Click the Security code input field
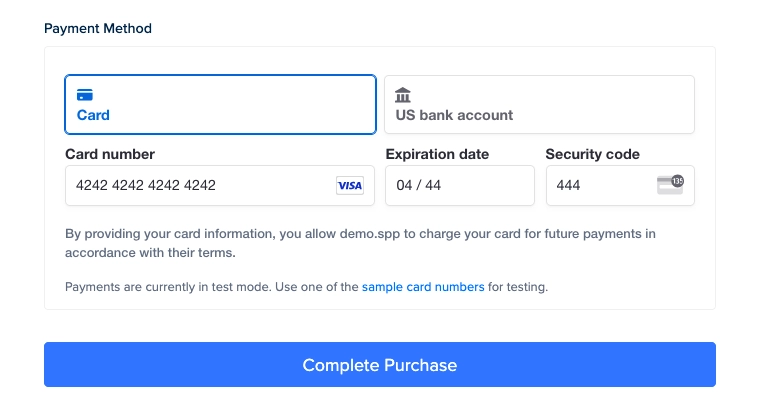This screenshot has height=410, width=763. point(620,185)
